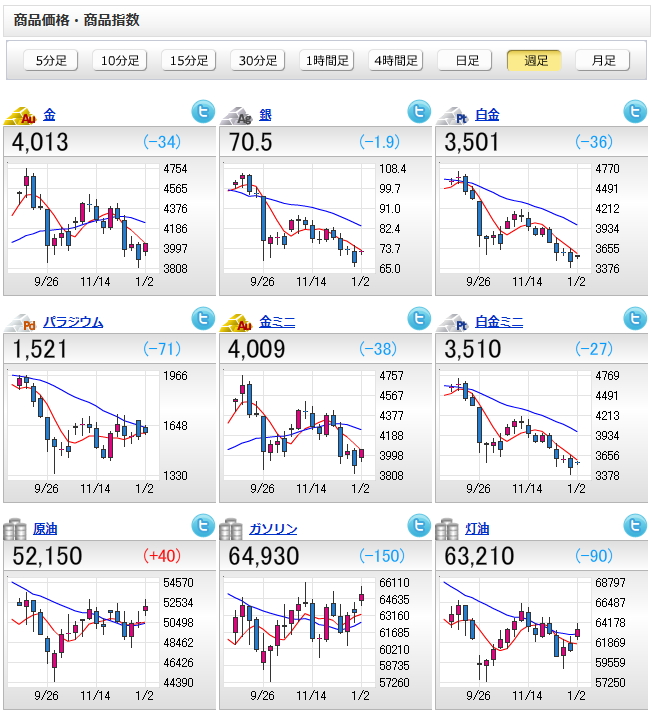This screenshot has width=651, height=718.
Task: Select the 日足 daily chart tab
Action: (466, 60)
